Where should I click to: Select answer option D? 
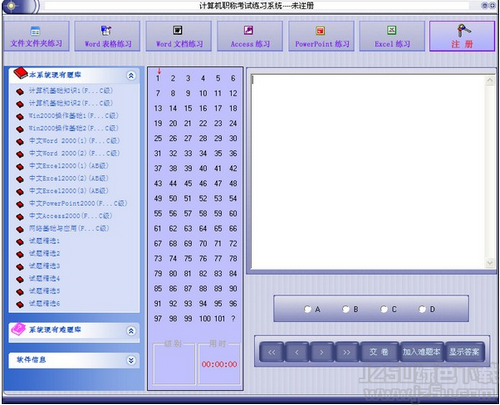422,309
